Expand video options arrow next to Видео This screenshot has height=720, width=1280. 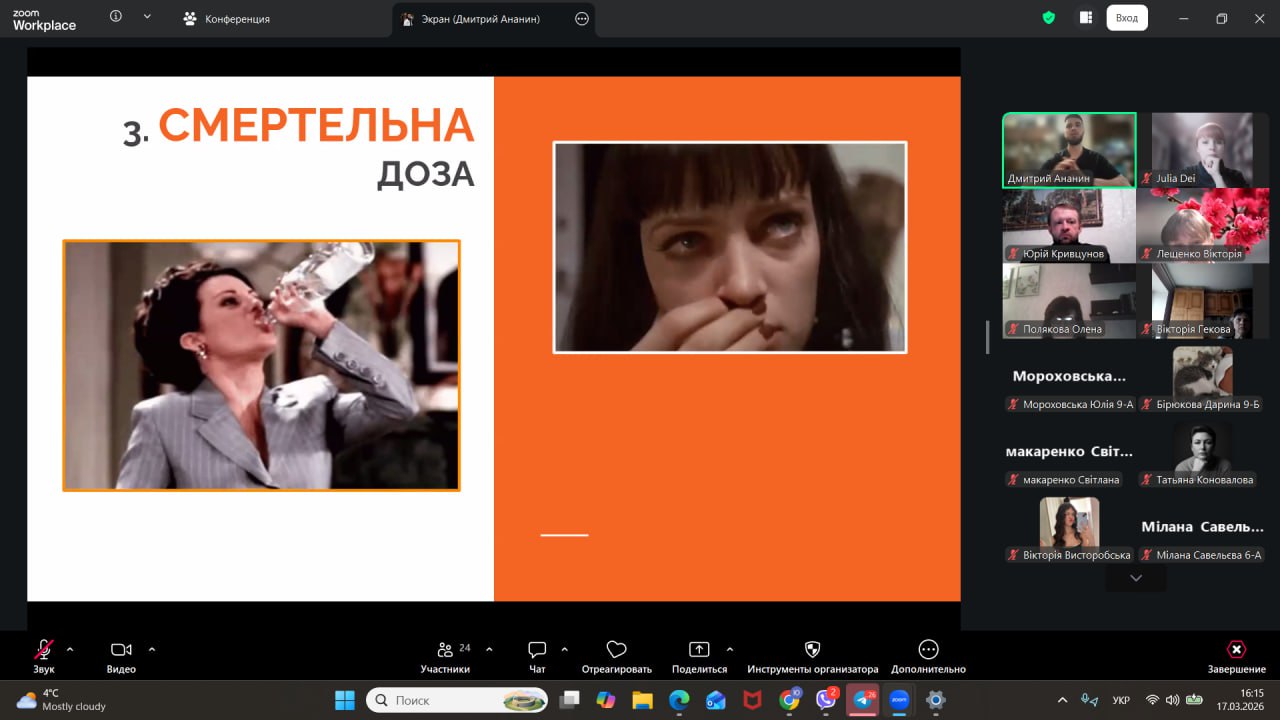[152, 649]
